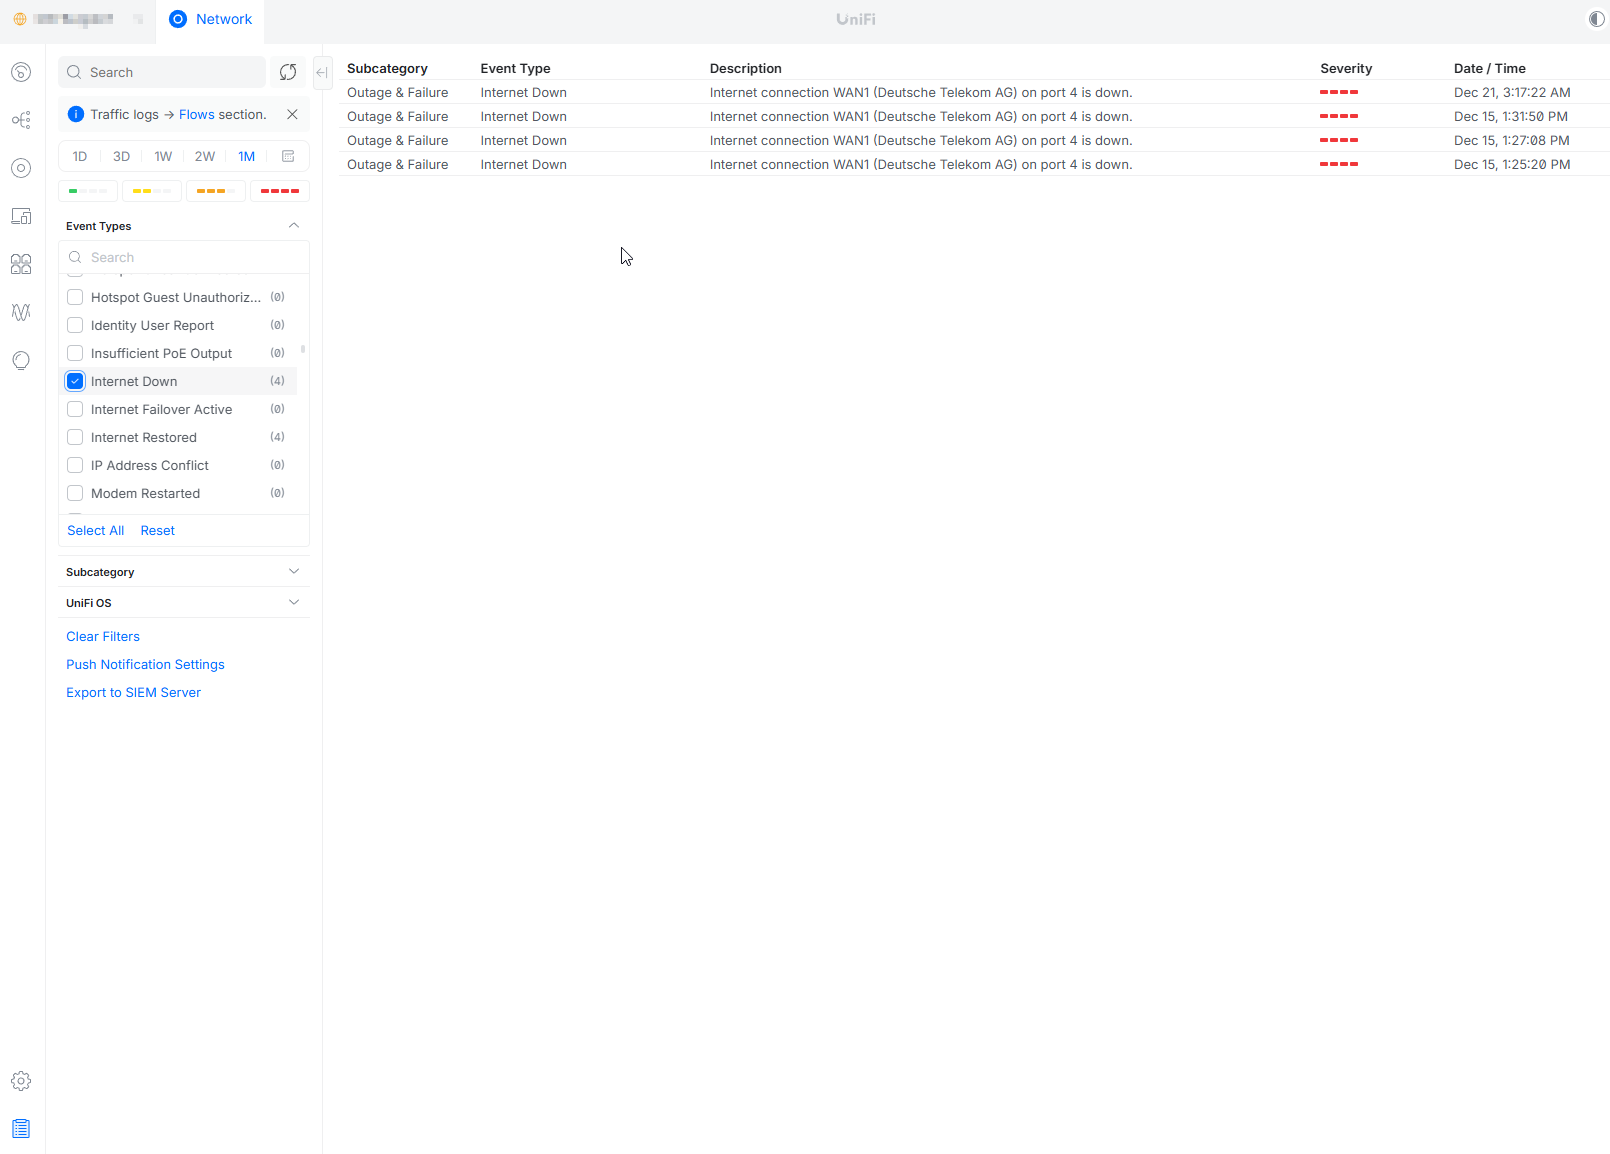Check Internet Restored event type
Image resolution: width=1610 pixels, height=1154 pixels.
[x=75, y=437]
